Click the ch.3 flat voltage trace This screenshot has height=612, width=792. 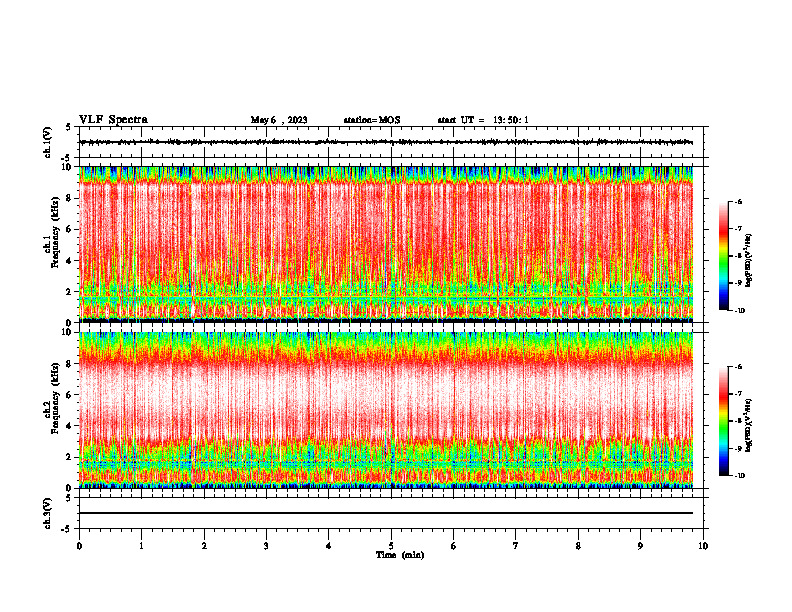[386, 513]
